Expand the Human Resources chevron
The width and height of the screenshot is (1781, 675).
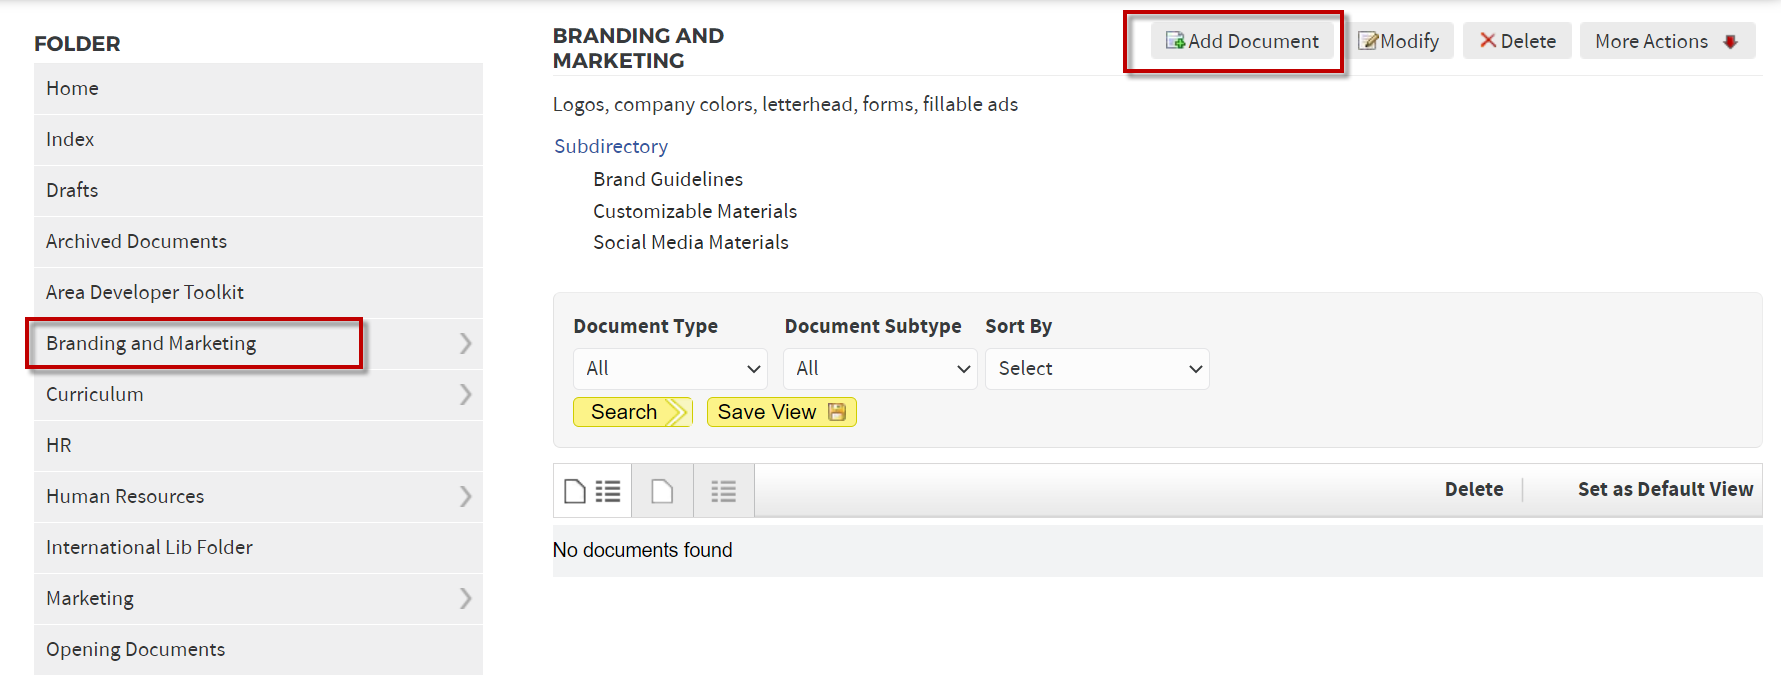(x=465, y=497)
